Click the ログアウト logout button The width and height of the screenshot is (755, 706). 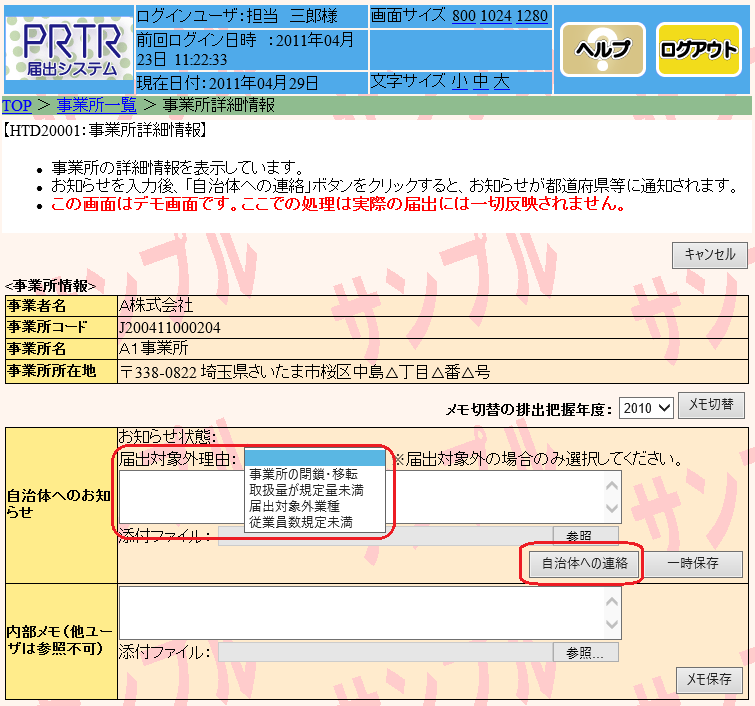699,50
